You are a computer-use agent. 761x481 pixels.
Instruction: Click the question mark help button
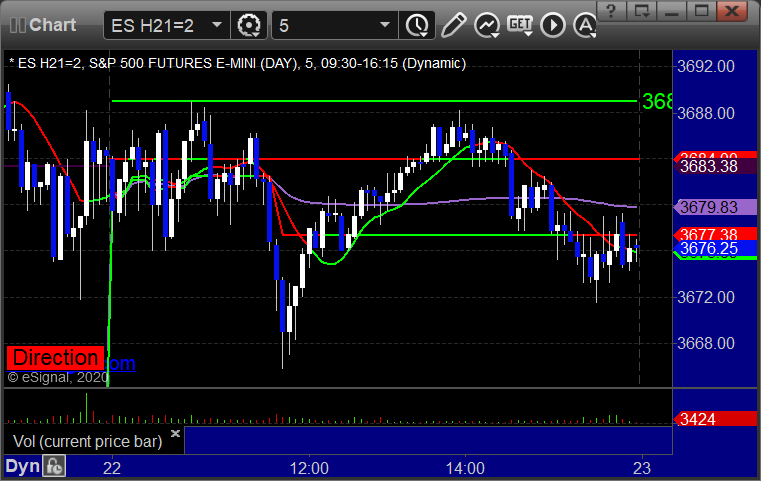[x=611, y=11]
